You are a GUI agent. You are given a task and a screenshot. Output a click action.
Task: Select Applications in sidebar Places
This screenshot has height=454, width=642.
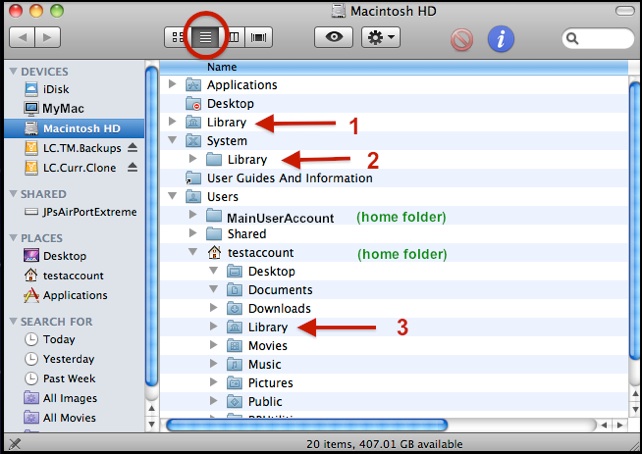click(x=74, y=295)
